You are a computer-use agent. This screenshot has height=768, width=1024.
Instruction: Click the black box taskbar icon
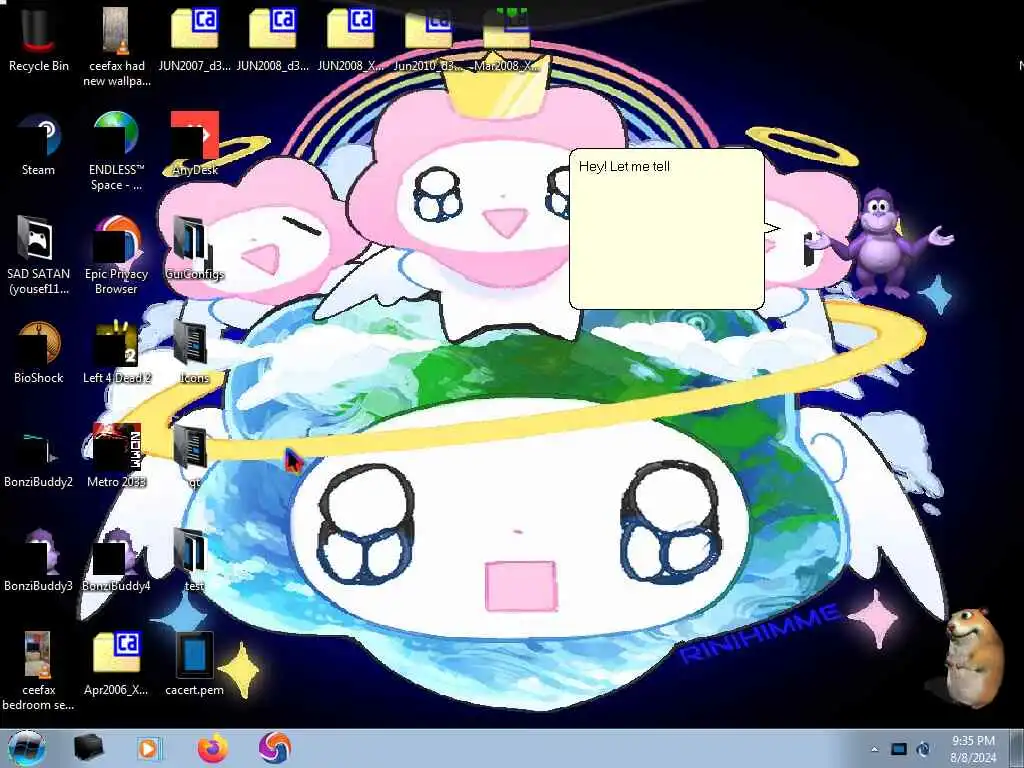tap(88, 748)
